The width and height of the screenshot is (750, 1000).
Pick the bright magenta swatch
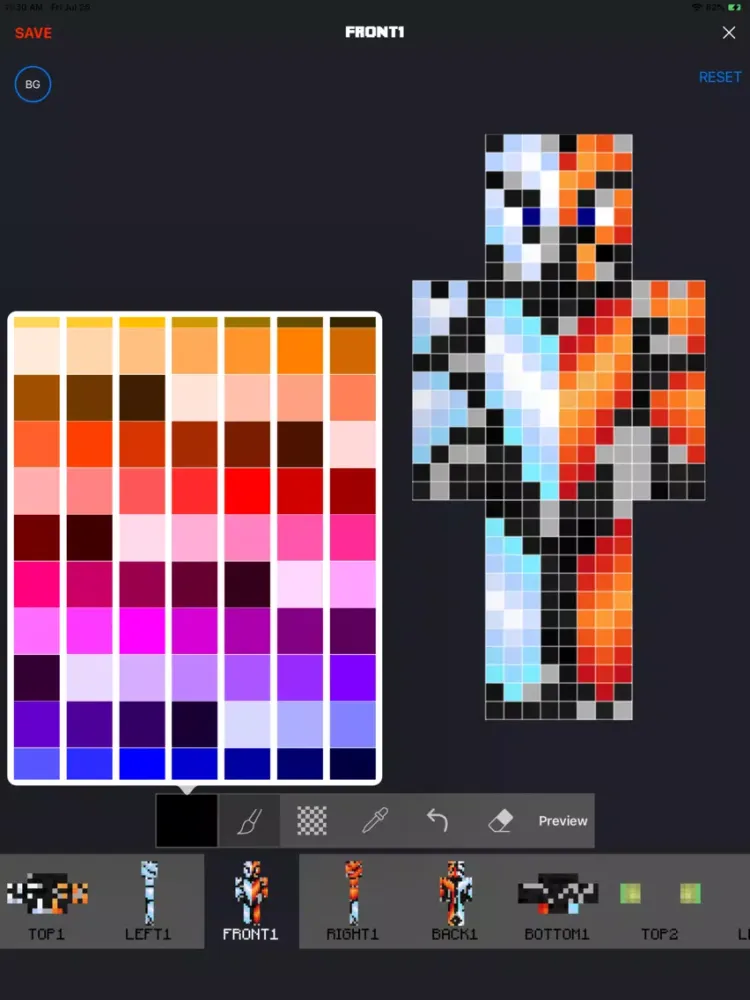tap(142, 631)
